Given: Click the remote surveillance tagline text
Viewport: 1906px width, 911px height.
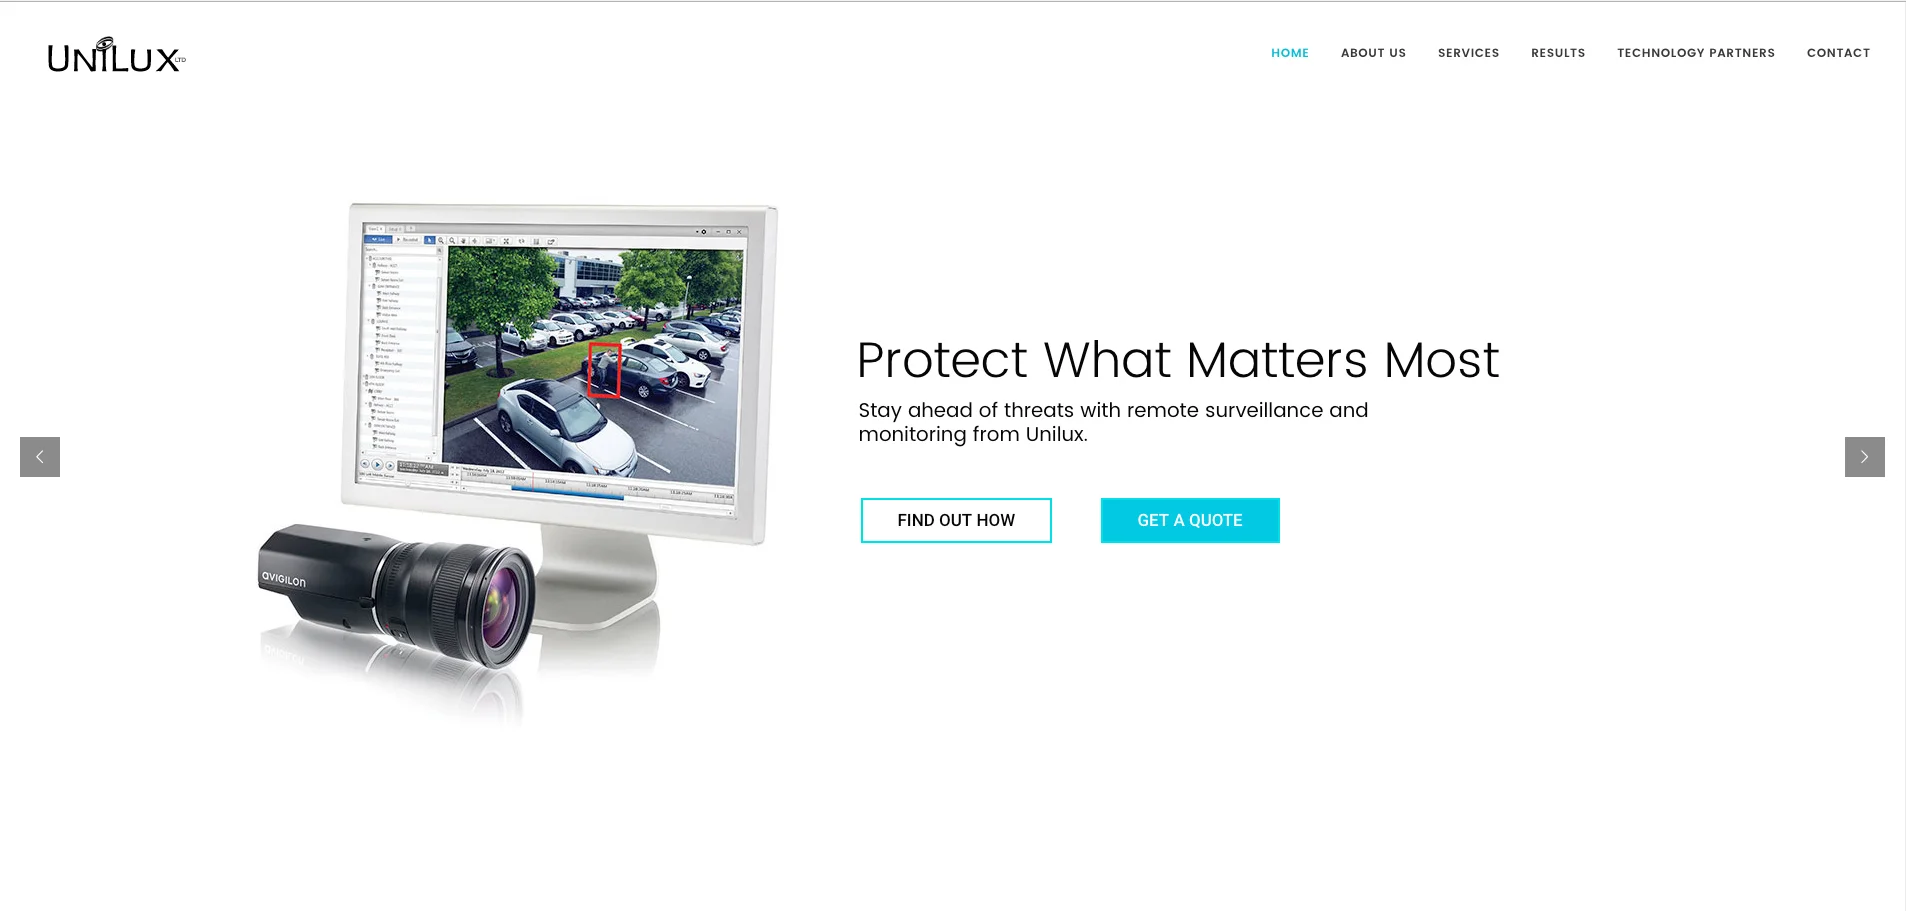Looking at the screenshot, I should (1113, 422).
